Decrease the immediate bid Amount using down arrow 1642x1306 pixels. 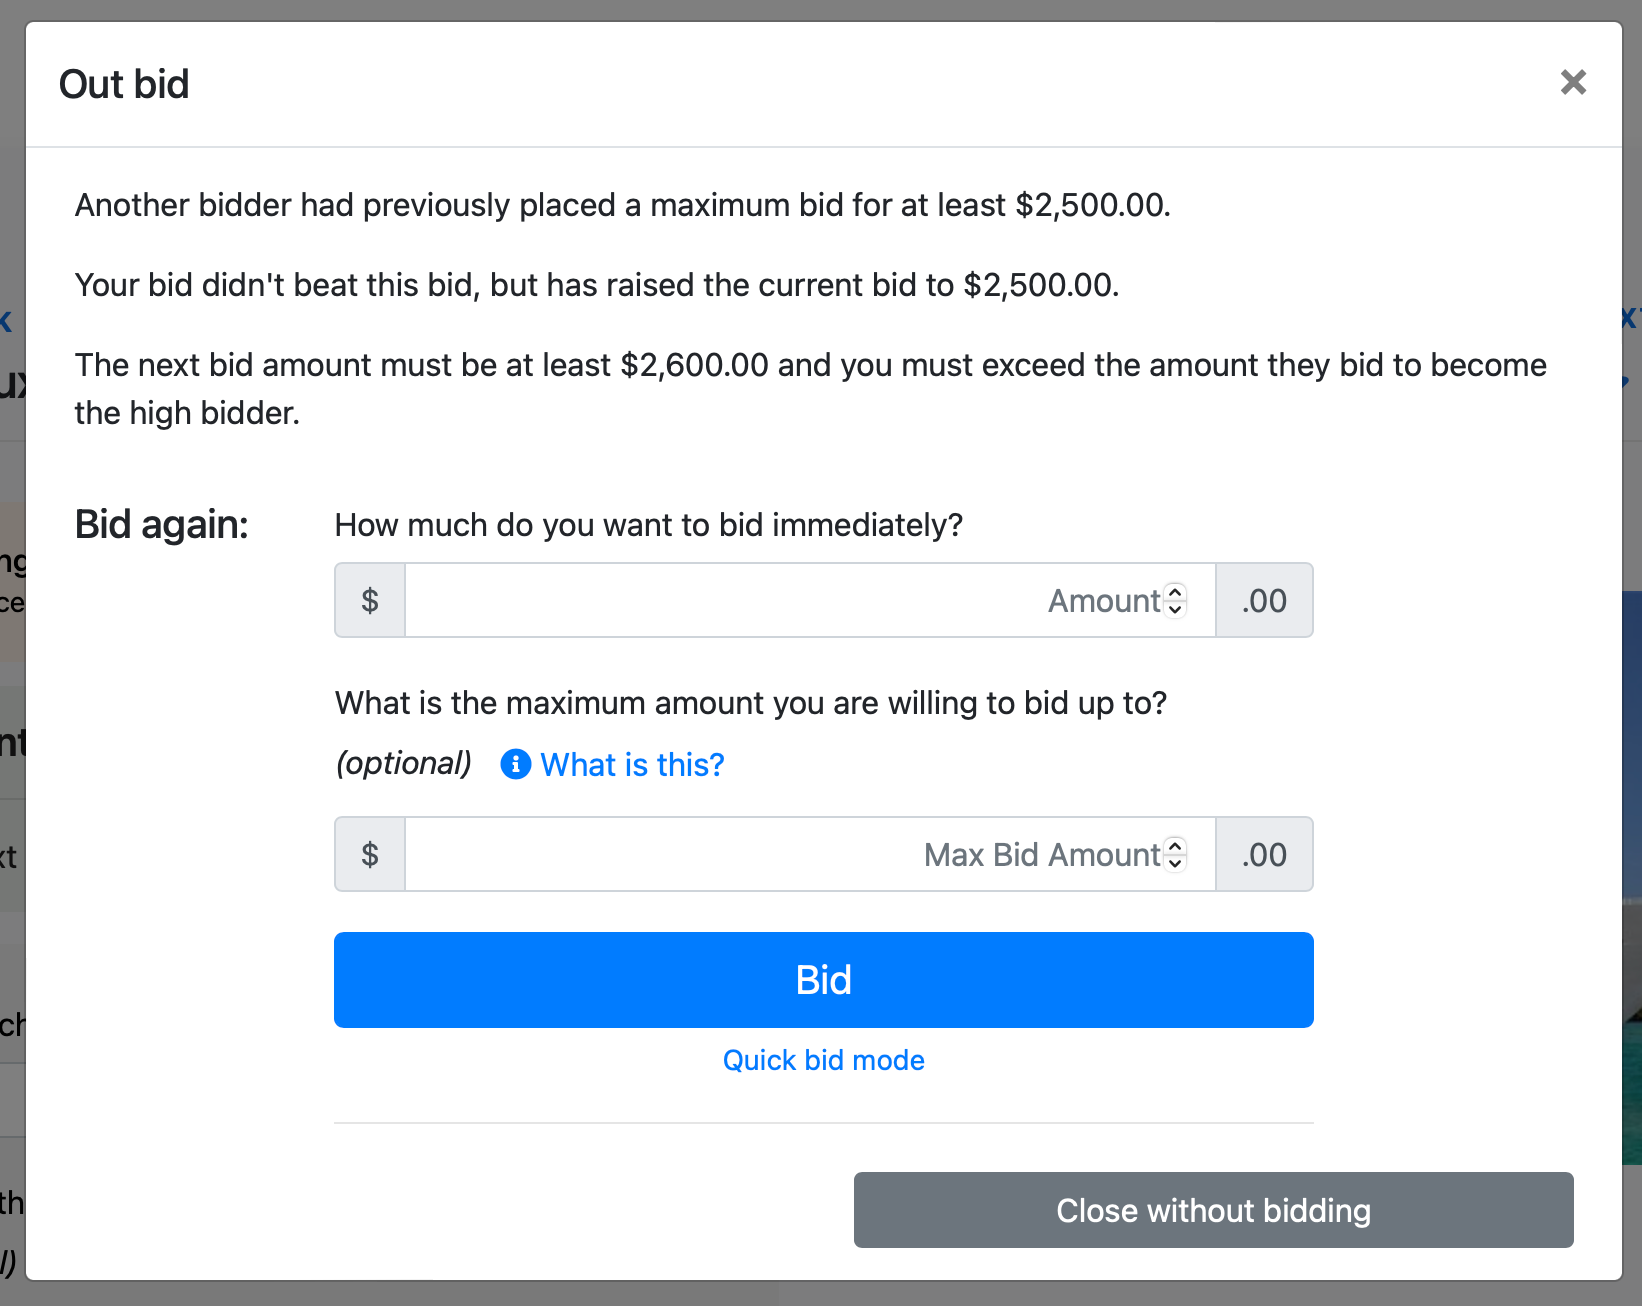(x=1176, y=608)
